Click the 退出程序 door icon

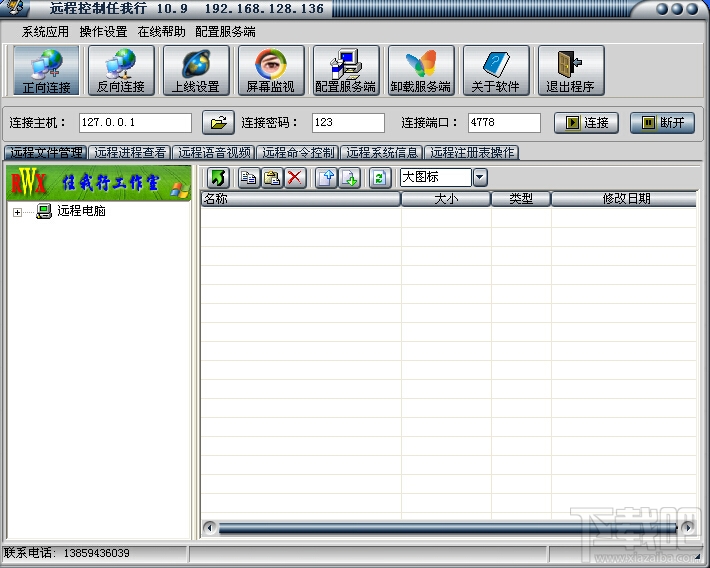571,70
